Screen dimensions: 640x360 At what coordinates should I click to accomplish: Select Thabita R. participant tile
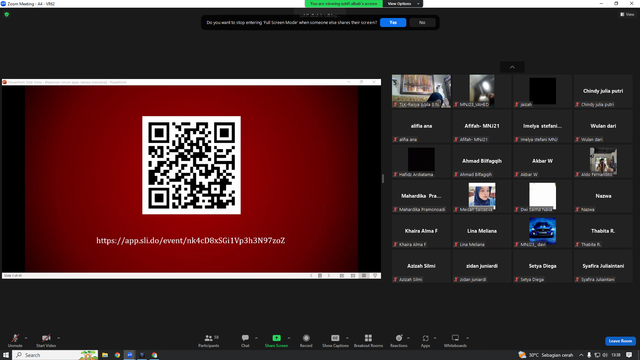click(x=603, y=231)
